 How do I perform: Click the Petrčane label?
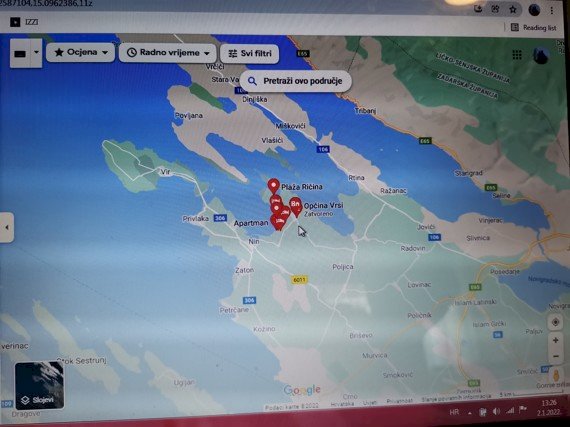pyautogui.click(x=234, y=310)
